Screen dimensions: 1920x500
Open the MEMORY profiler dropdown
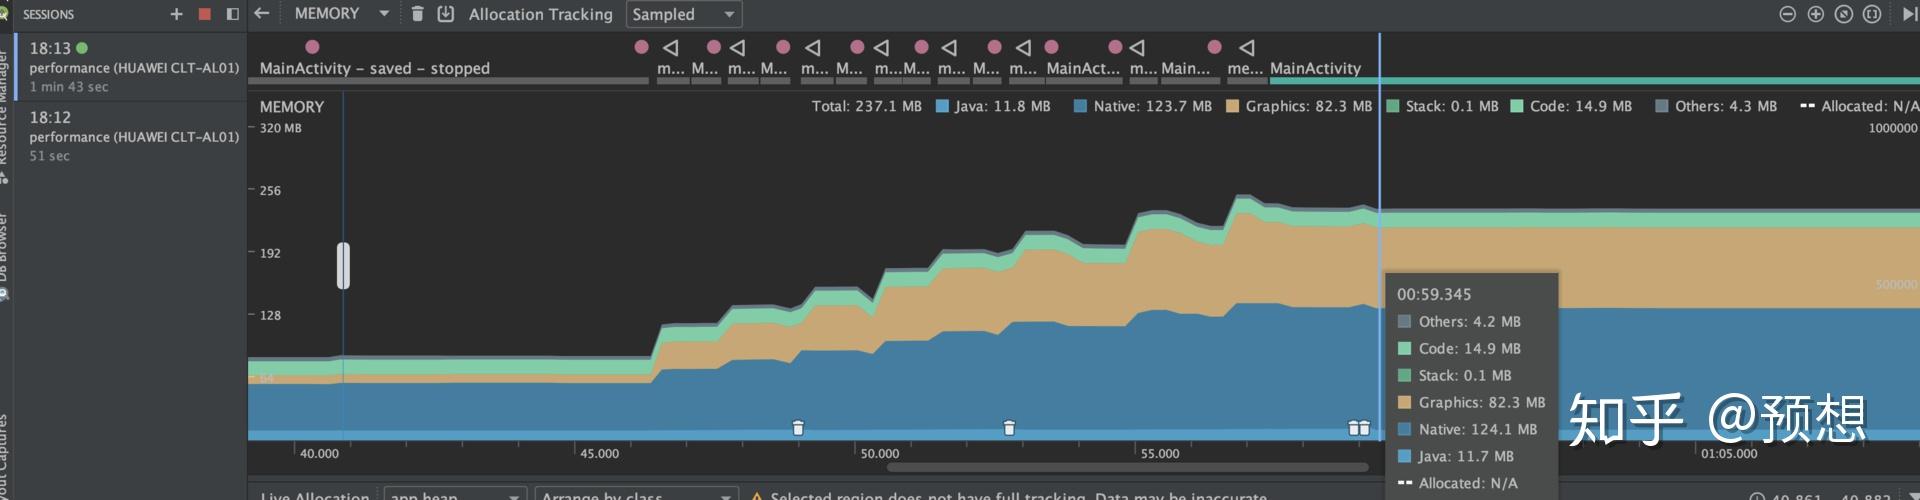(341, 14)
